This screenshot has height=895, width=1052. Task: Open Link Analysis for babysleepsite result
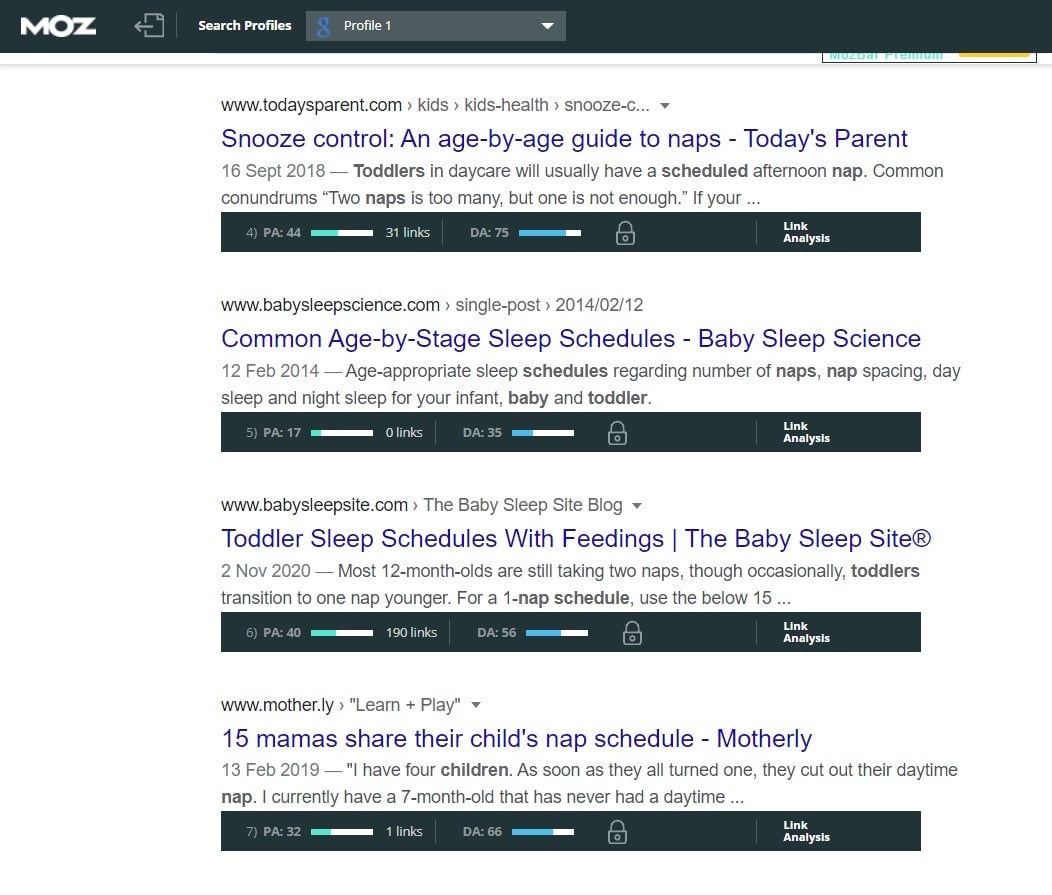[x=806, y=632]
